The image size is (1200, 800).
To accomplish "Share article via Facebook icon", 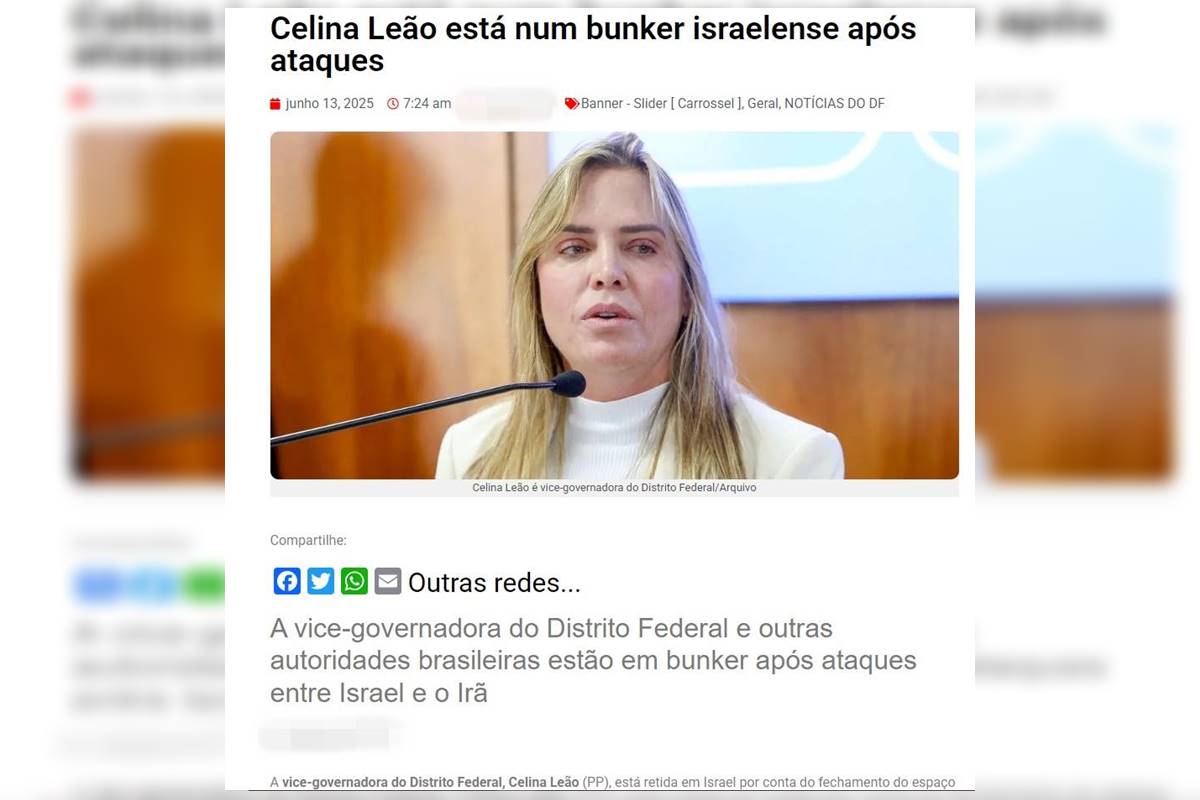I will click(x=287, y=581).
